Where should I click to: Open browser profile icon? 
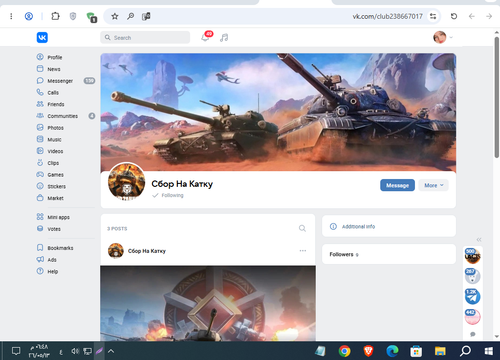(29, 16)
